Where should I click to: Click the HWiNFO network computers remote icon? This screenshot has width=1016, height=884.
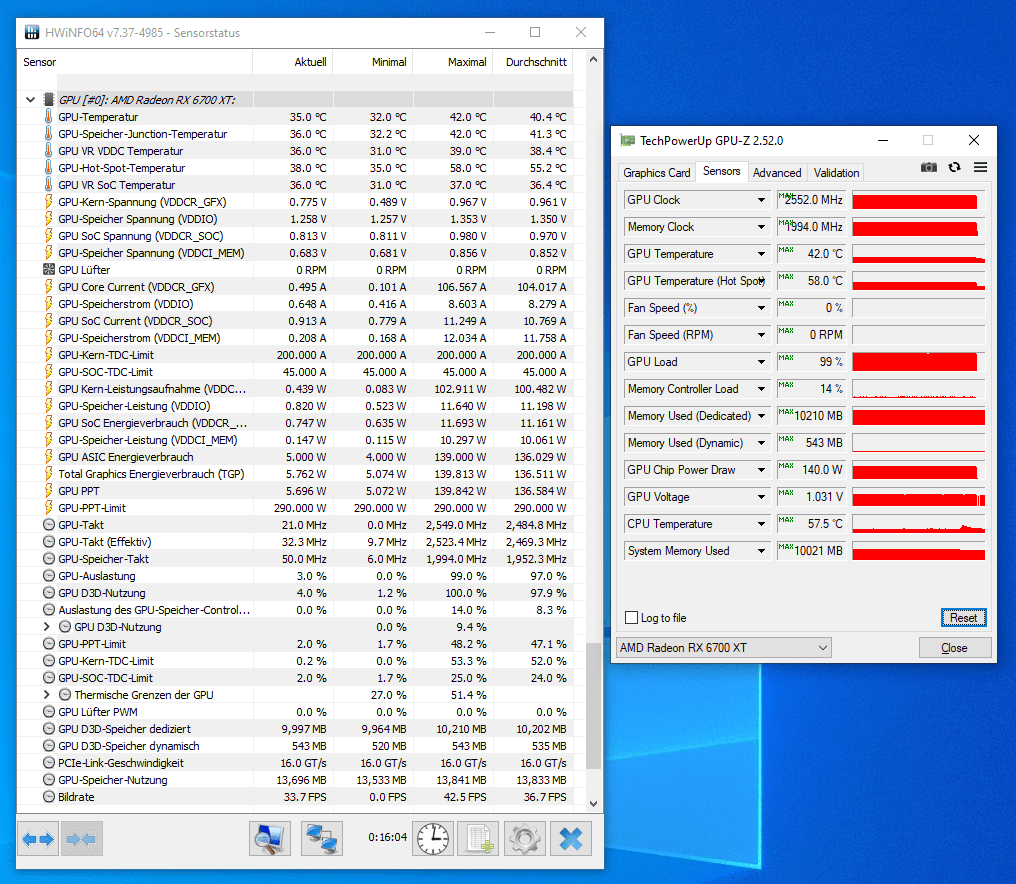click(x=321, y=839)
